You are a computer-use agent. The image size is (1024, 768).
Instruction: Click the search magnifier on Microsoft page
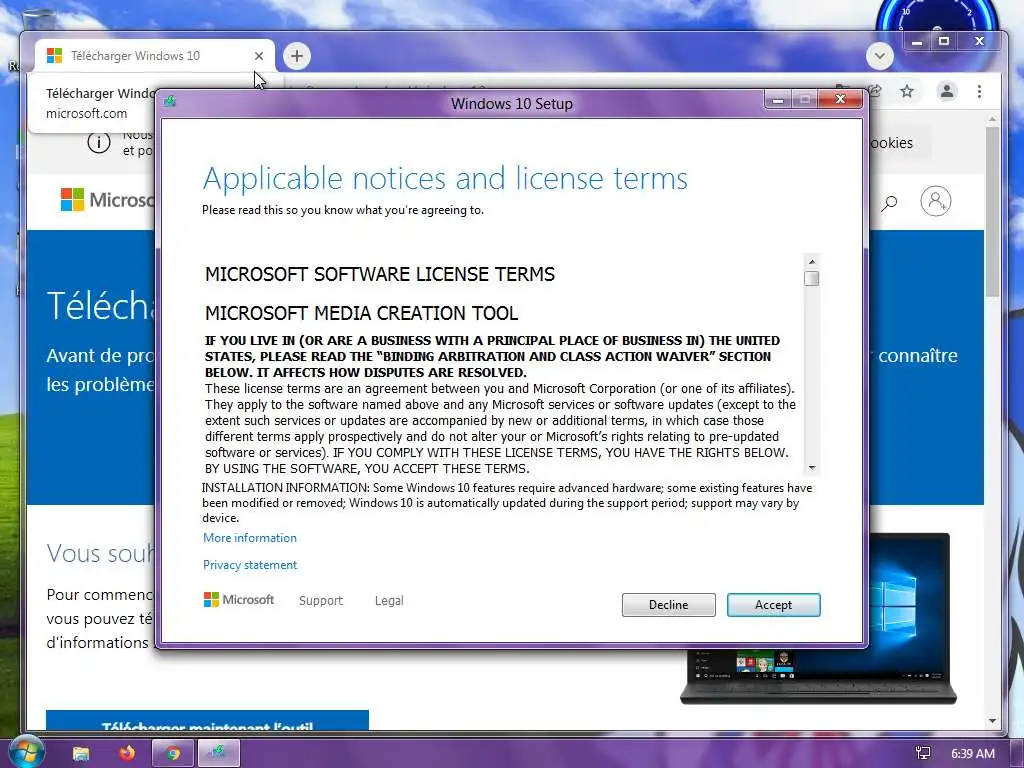(889, 203)
